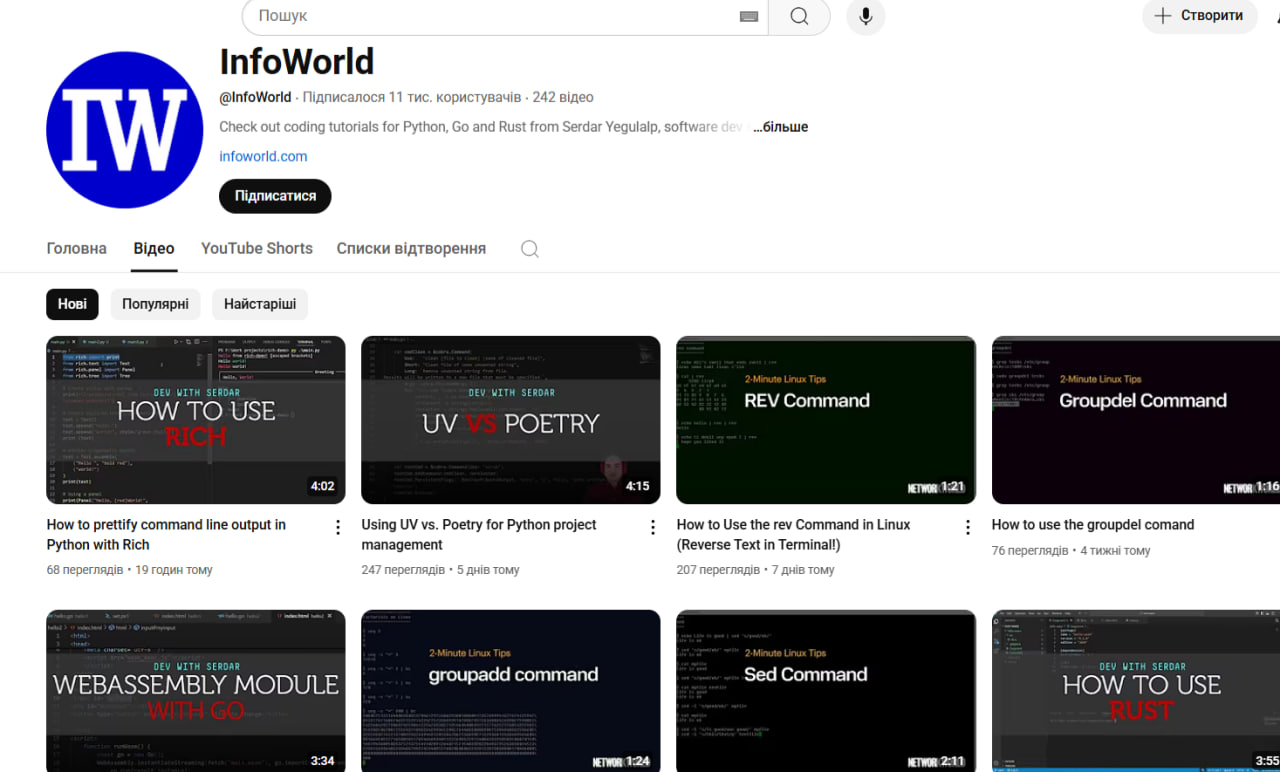1280x772 pixels.
Task: Click the 4:15 duration badge
Action: pos(637,487)
